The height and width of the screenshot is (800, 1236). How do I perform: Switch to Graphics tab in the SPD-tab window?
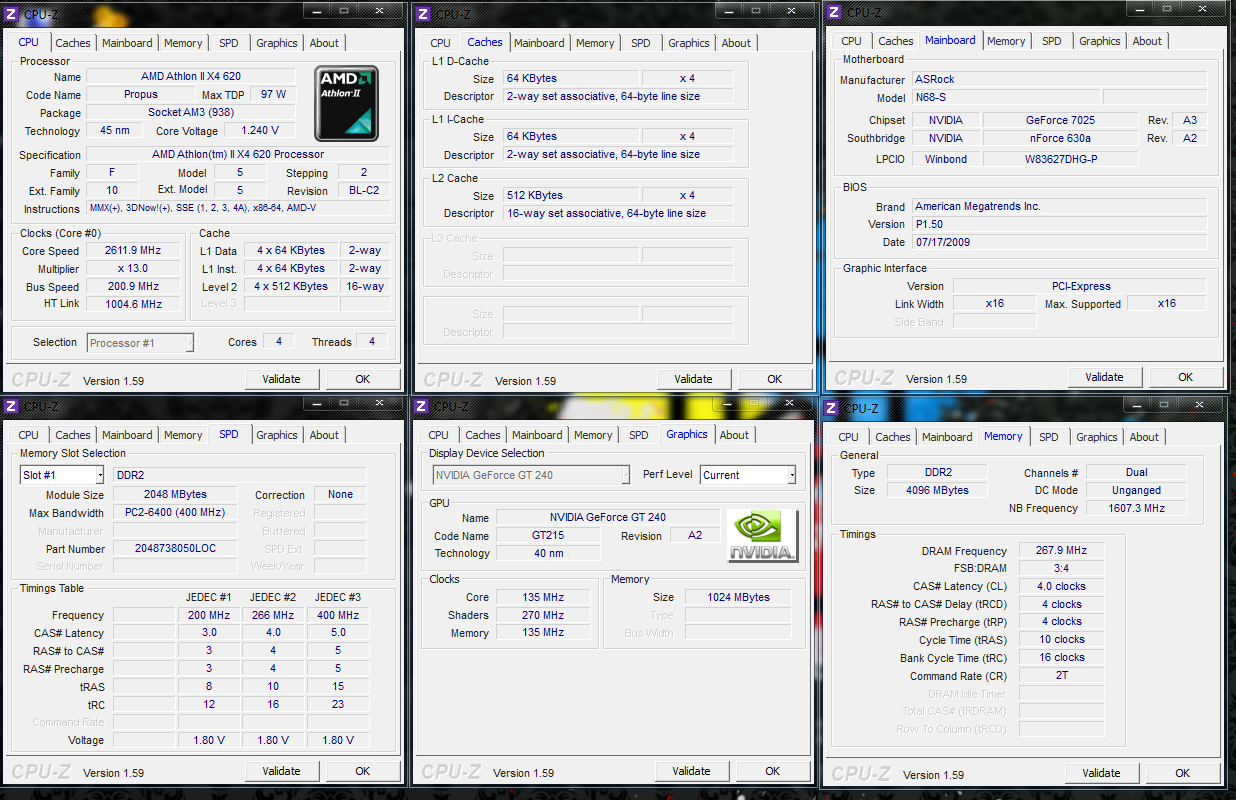click(277, 435)
